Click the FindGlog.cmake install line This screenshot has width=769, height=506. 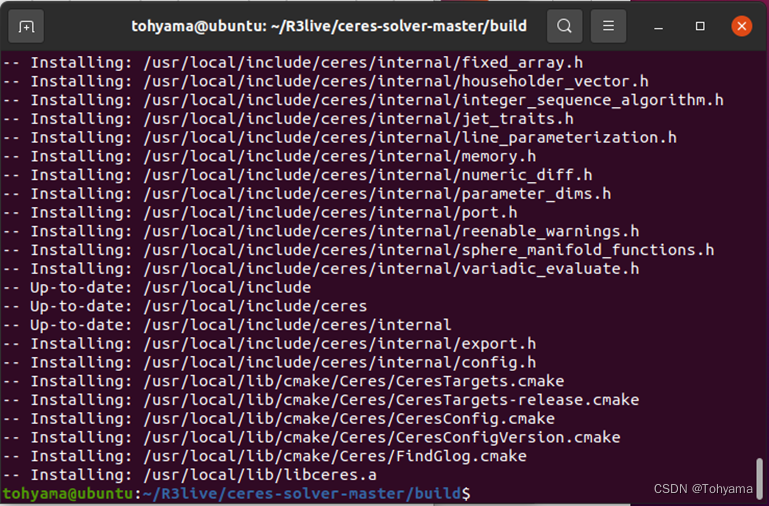[265, 456]
